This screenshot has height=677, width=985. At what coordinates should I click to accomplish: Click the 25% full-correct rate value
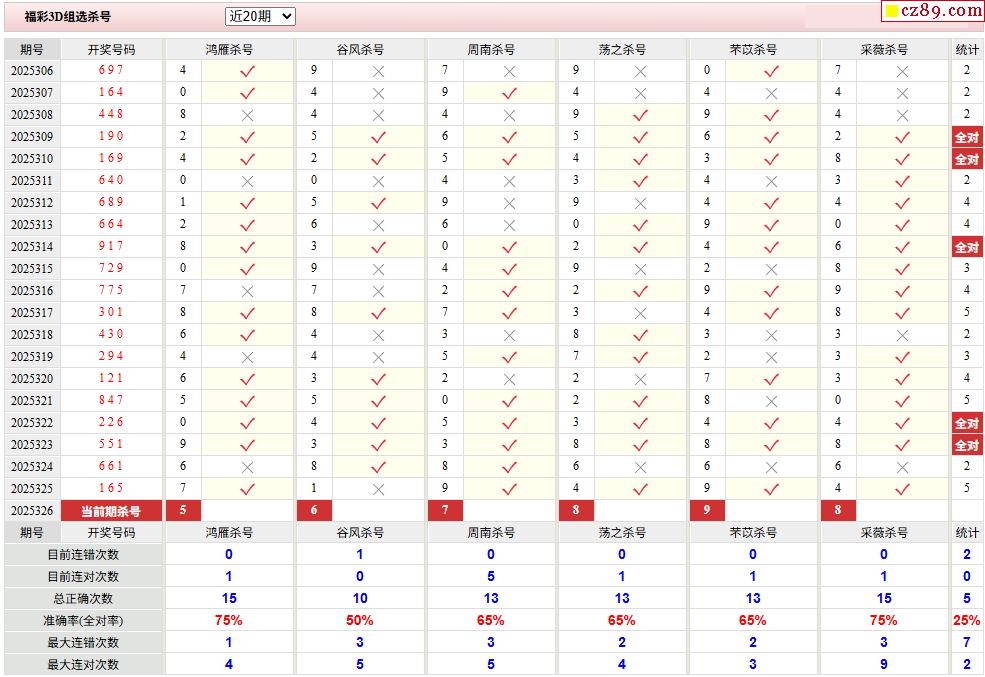point(967,620)
